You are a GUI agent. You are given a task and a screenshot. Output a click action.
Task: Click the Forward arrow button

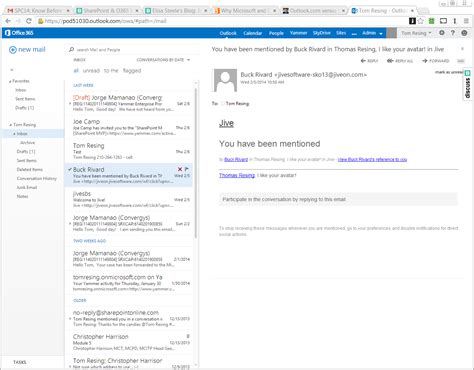click(x=435, y=61)
